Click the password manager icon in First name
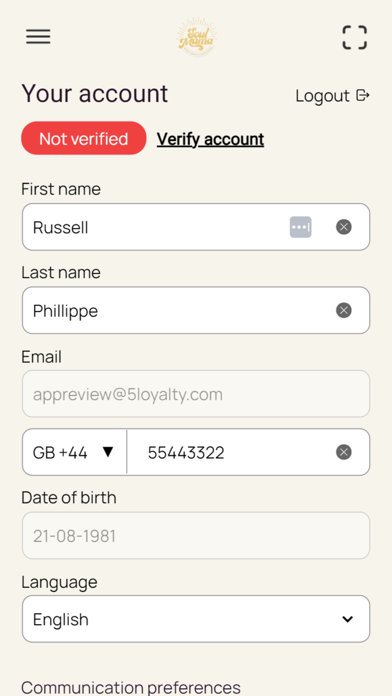392x696 pixels. (301, 227)
